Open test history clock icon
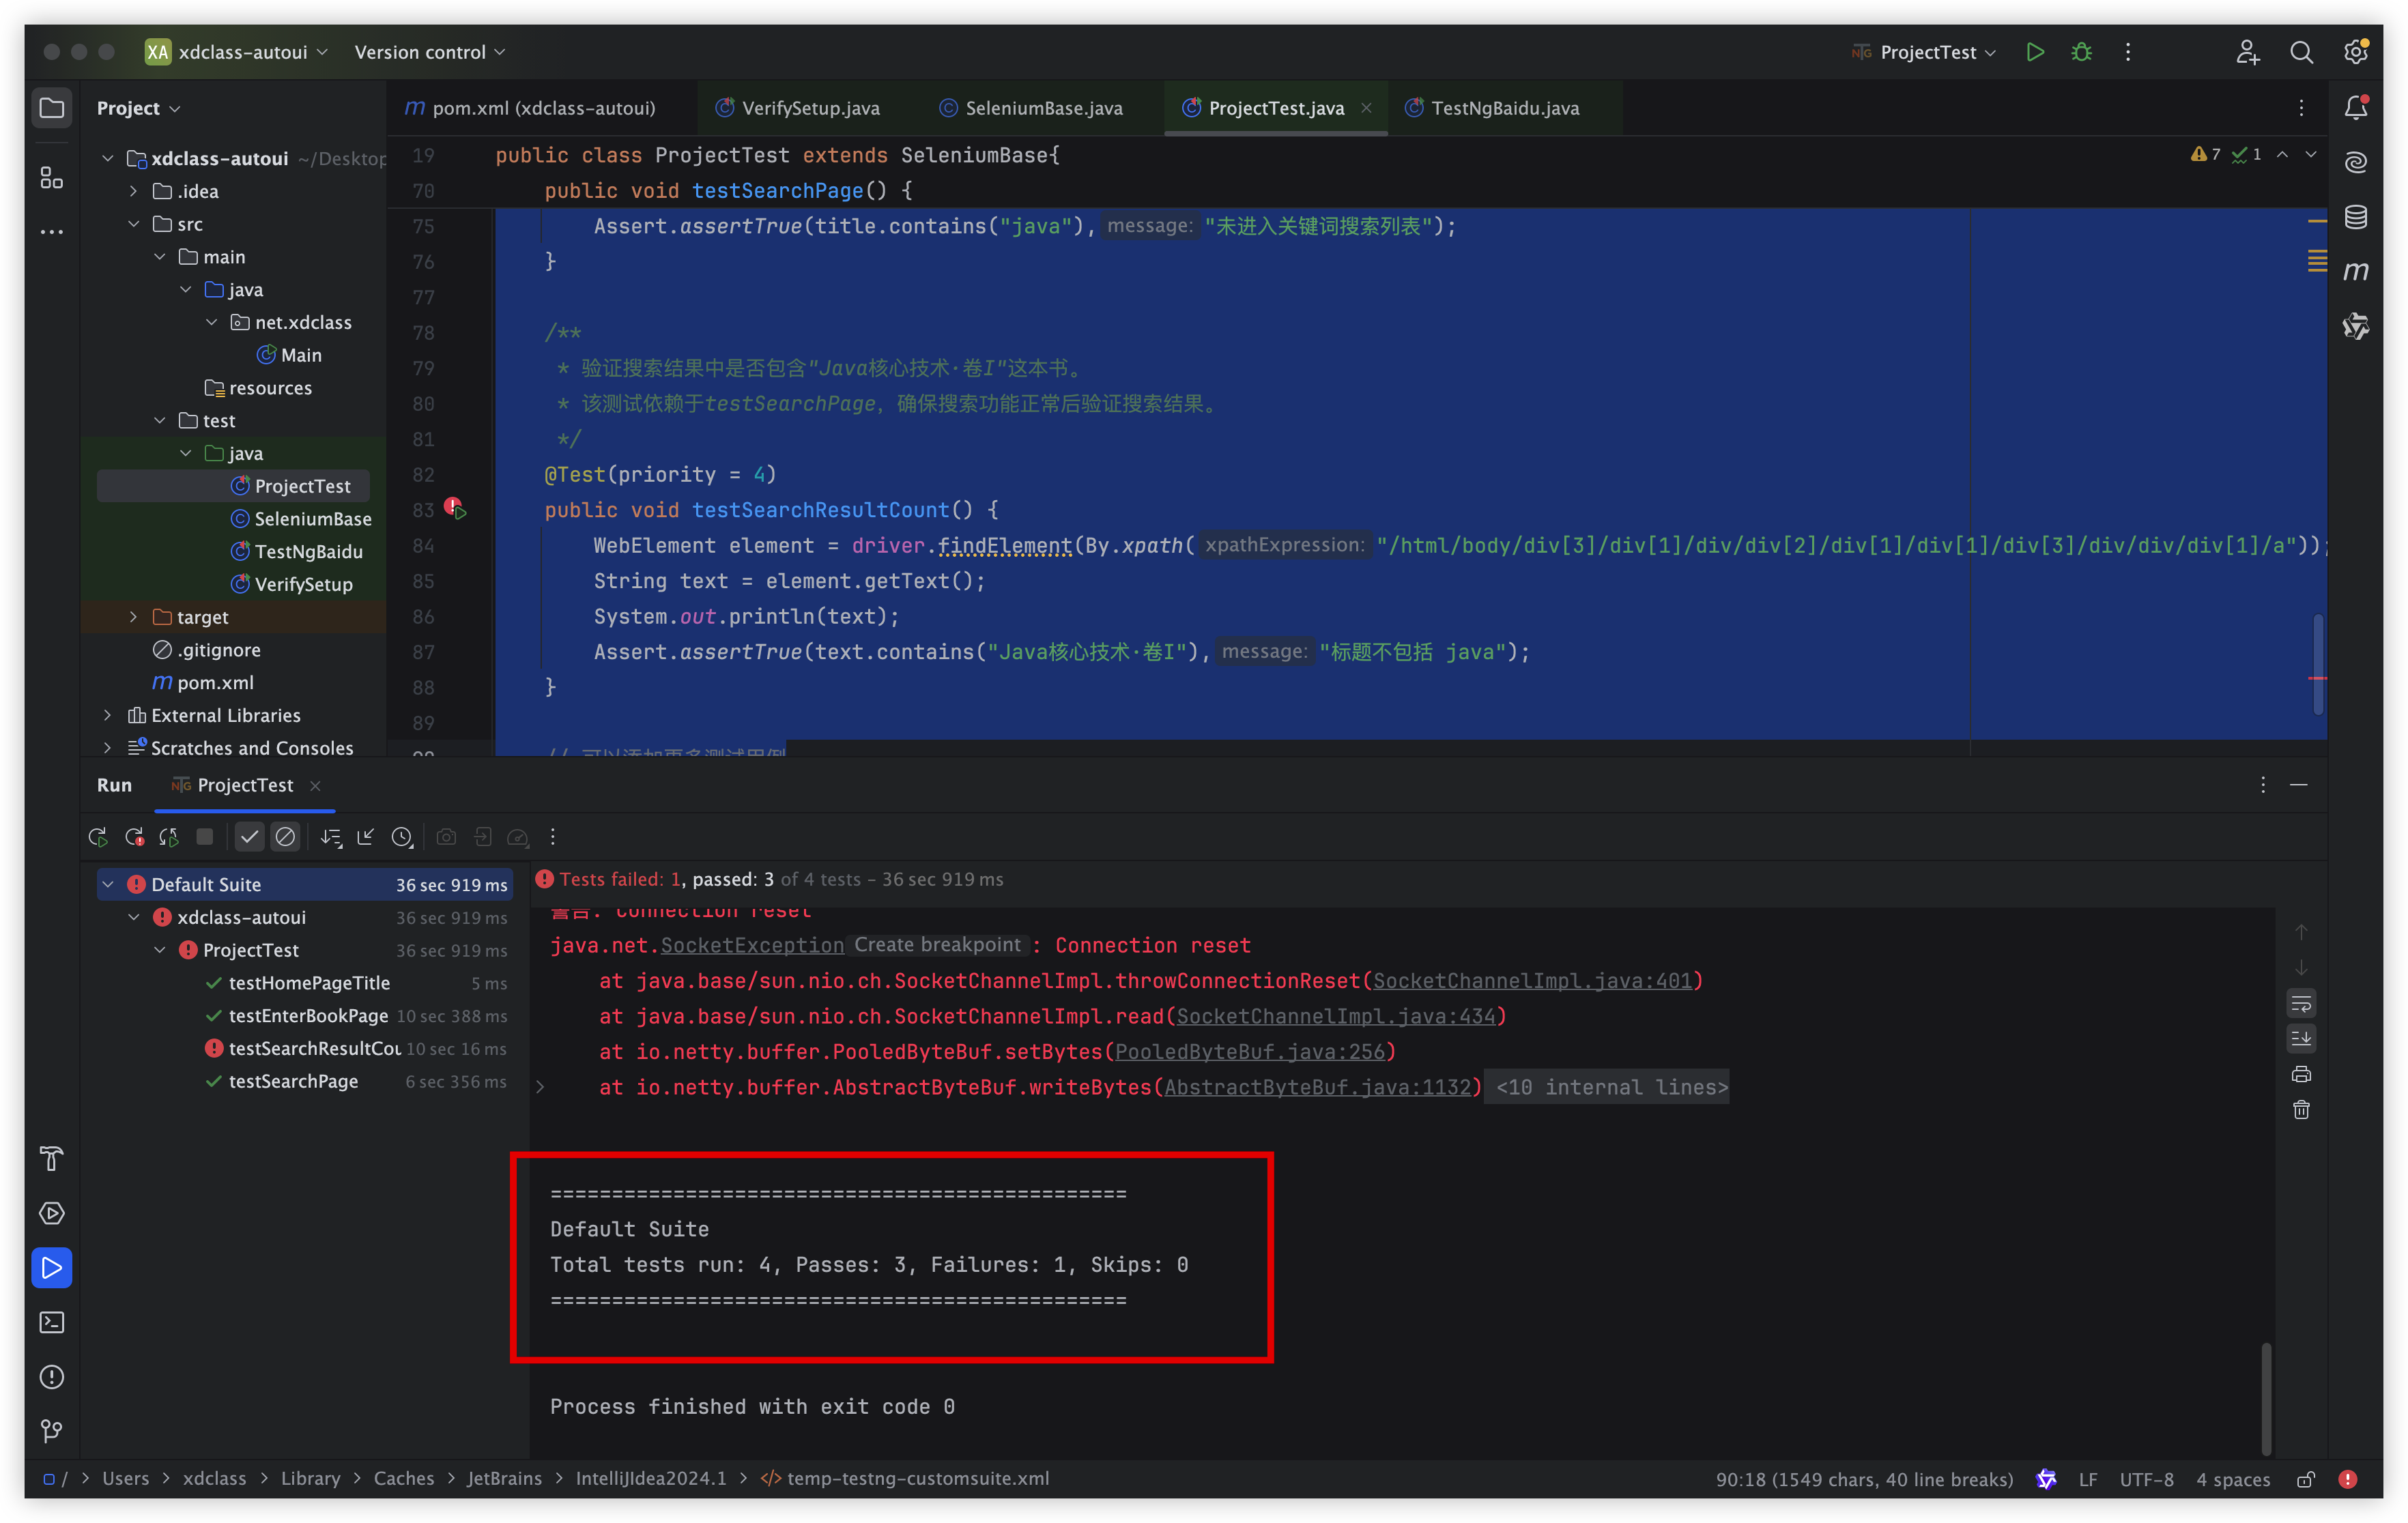 pyautogui.click(x=402, y=837)
